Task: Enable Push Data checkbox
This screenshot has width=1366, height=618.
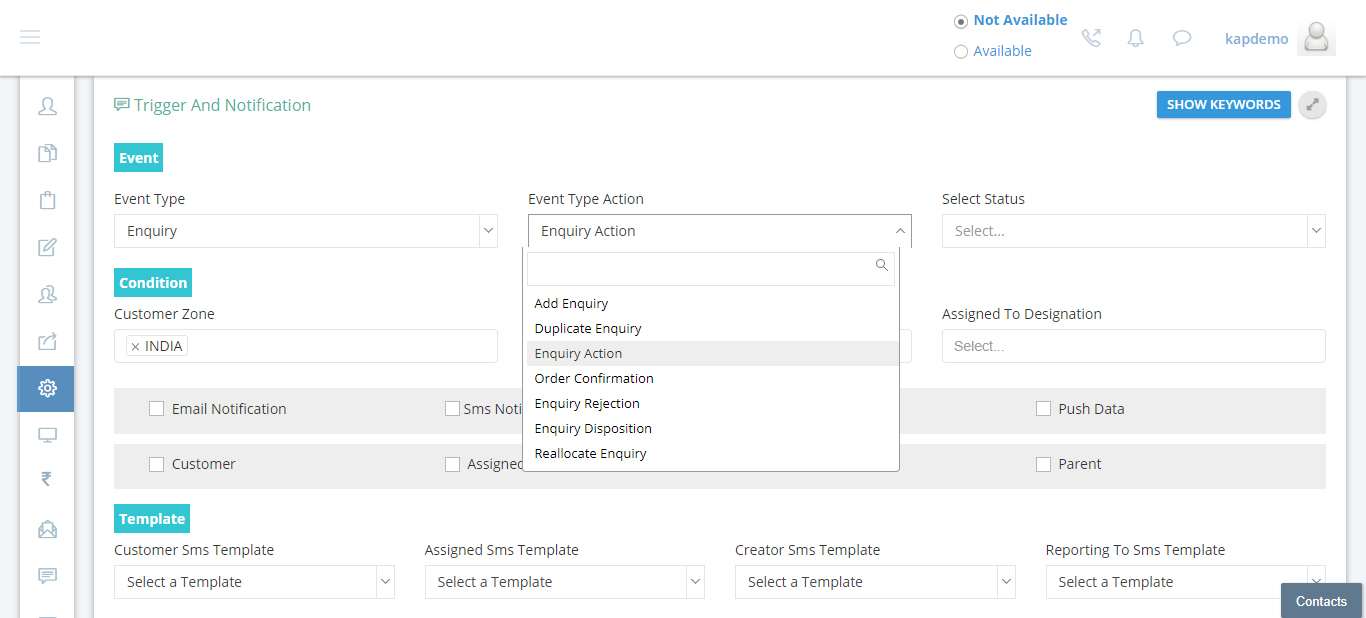Action: pyautogui.click(x=1043, y=408)
